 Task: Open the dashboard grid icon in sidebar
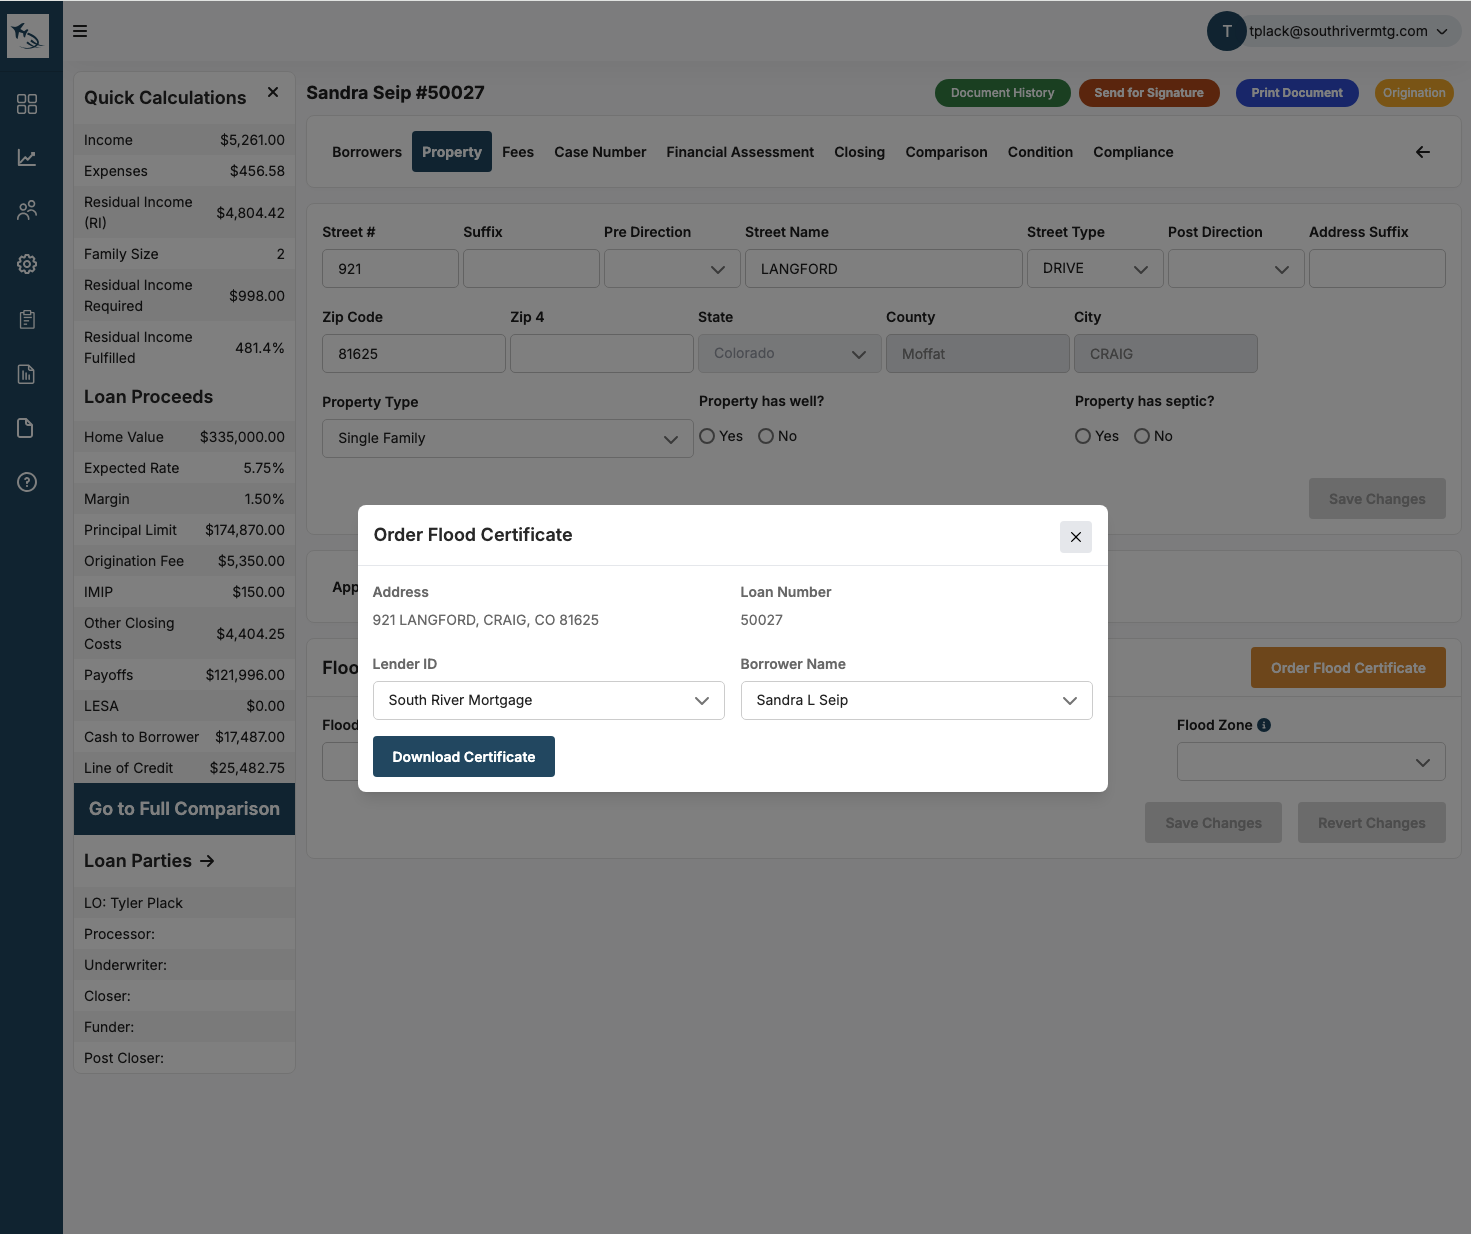click(x=27, y=104)
